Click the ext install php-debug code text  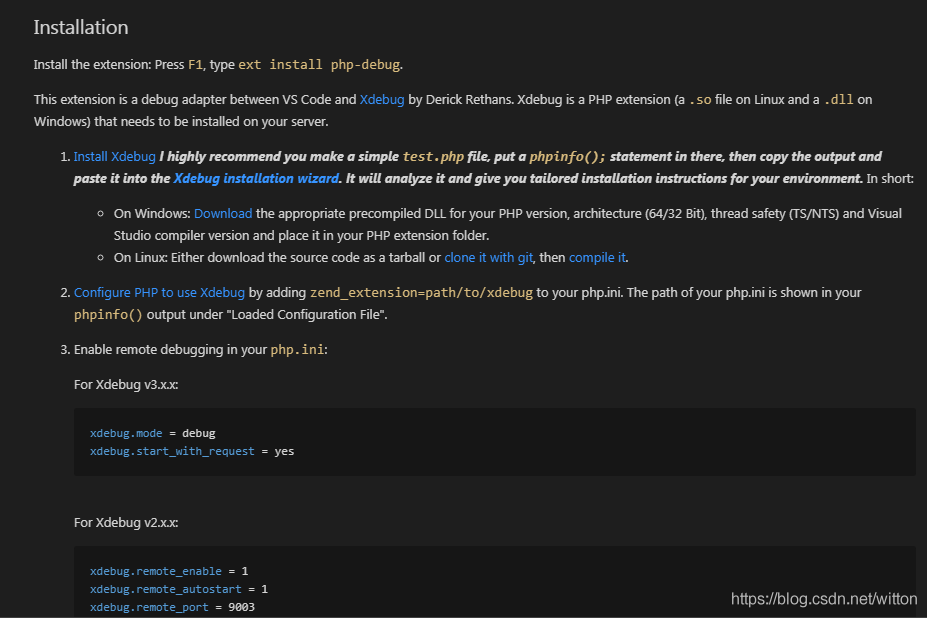point(319,64)
